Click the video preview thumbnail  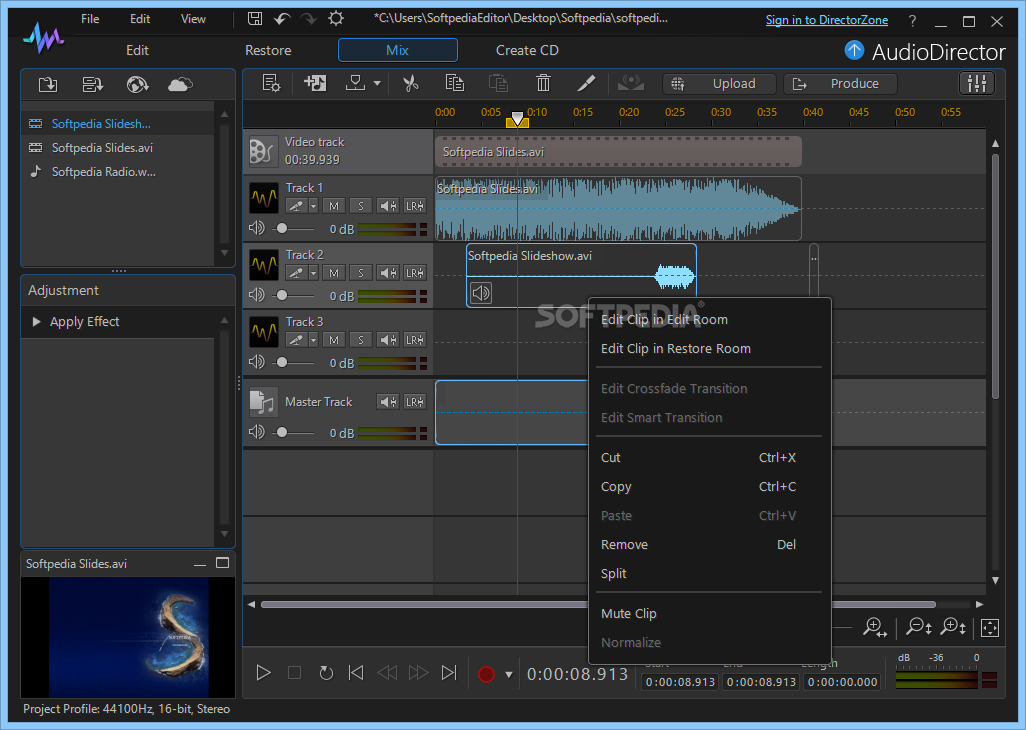(x=128, y=637)
